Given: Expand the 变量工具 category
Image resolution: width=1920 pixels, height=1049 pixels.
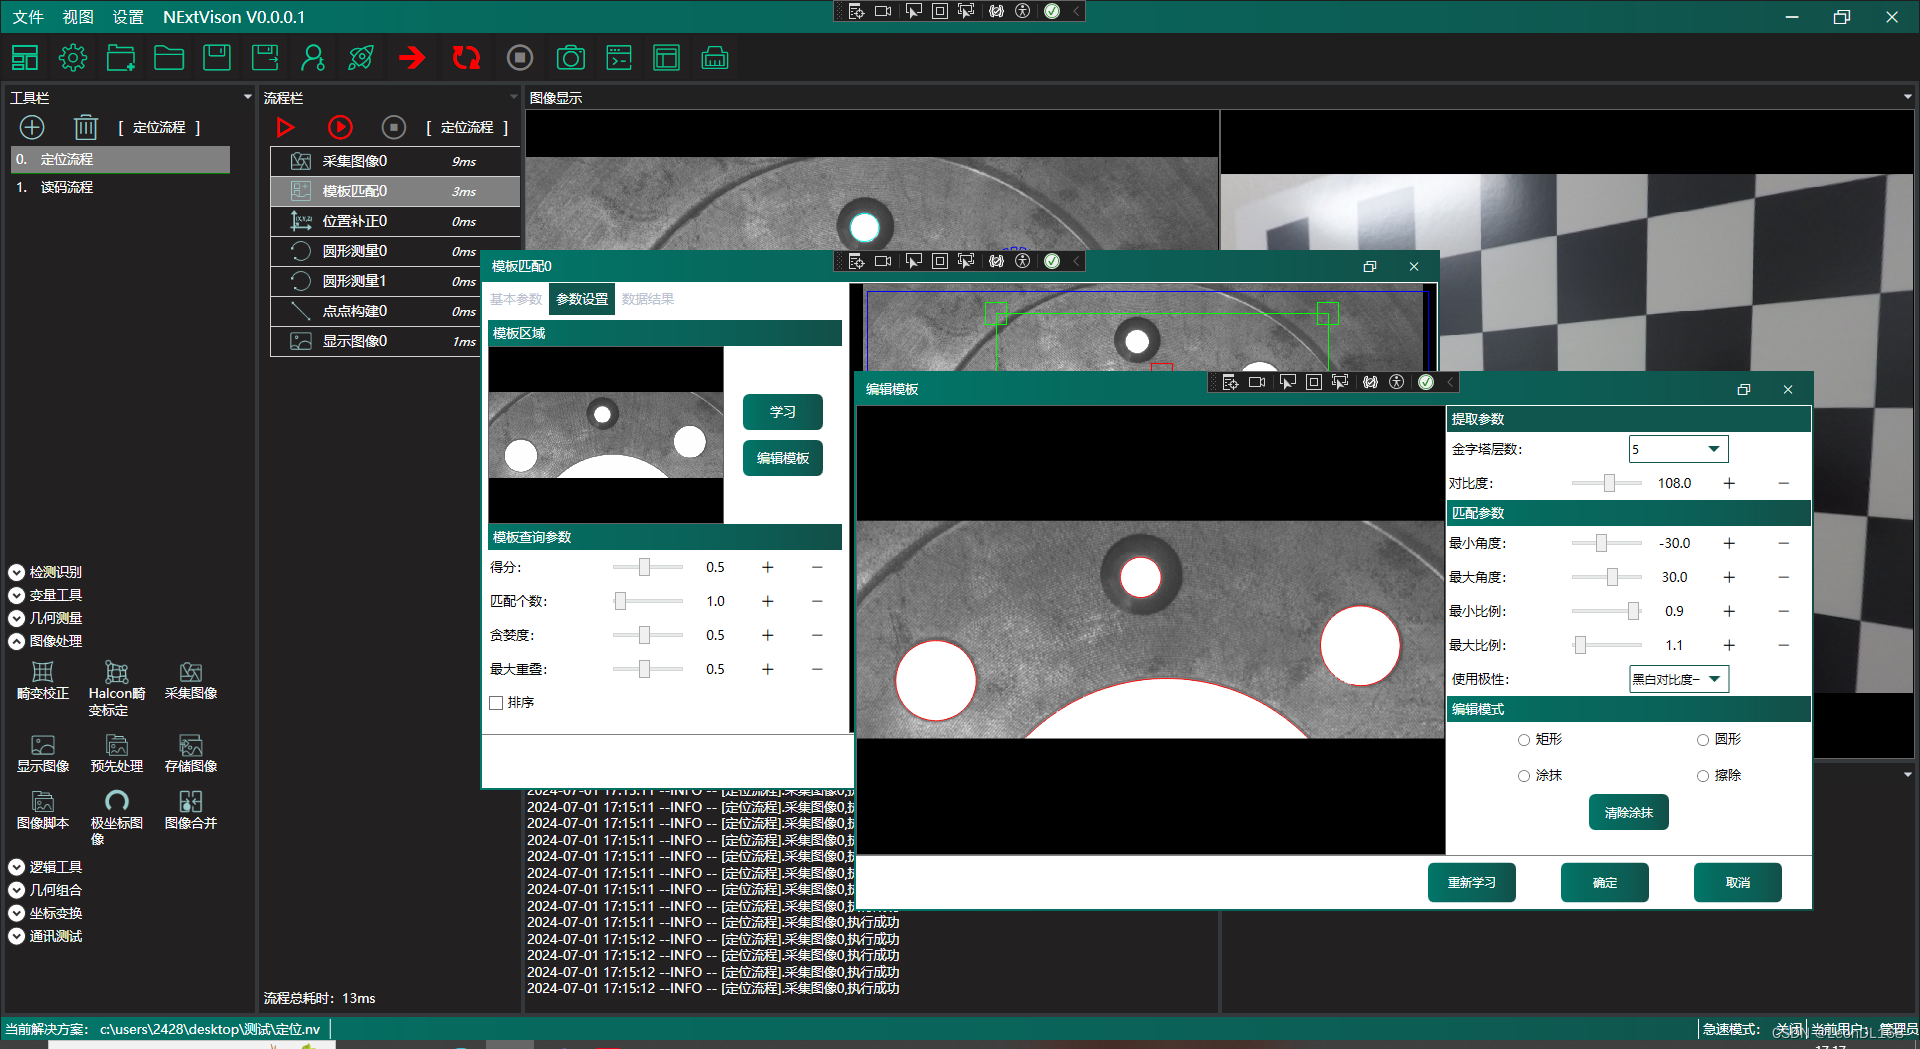Looking at the screenshot, I should coord(17,595).
